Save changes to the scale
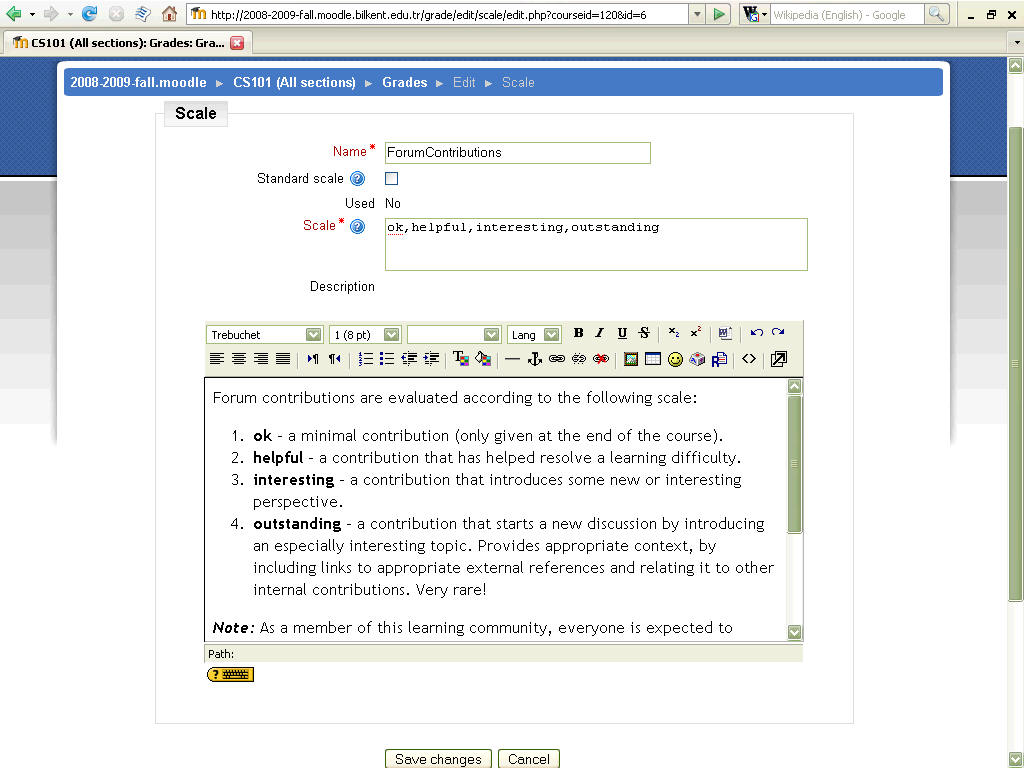Image resolution: width=1024 pixels, height=768 pixels. point(438,759)
